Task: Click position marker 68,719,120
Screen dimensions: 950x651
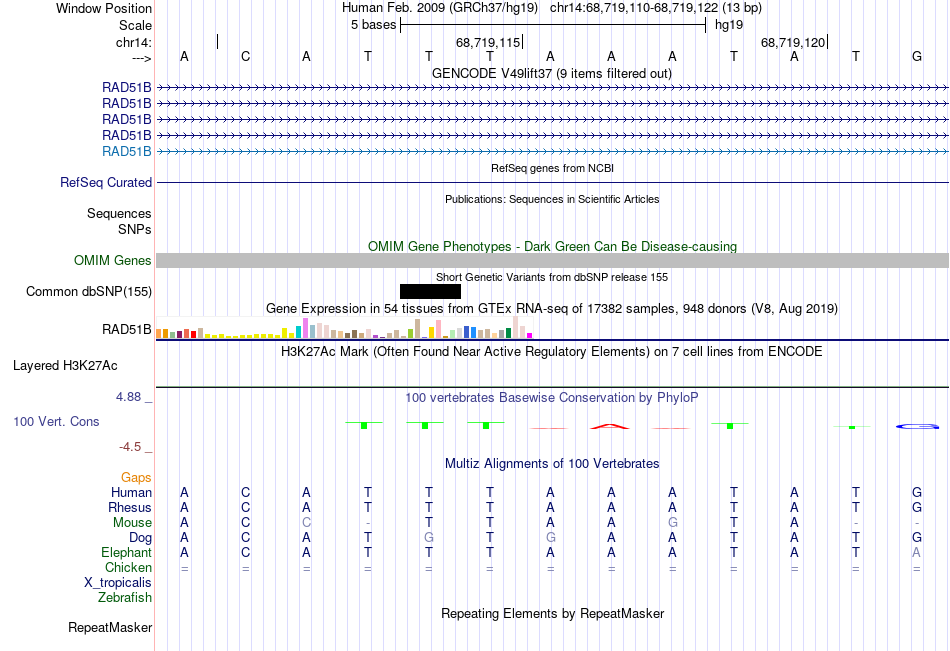Action: tap(794, 42)
